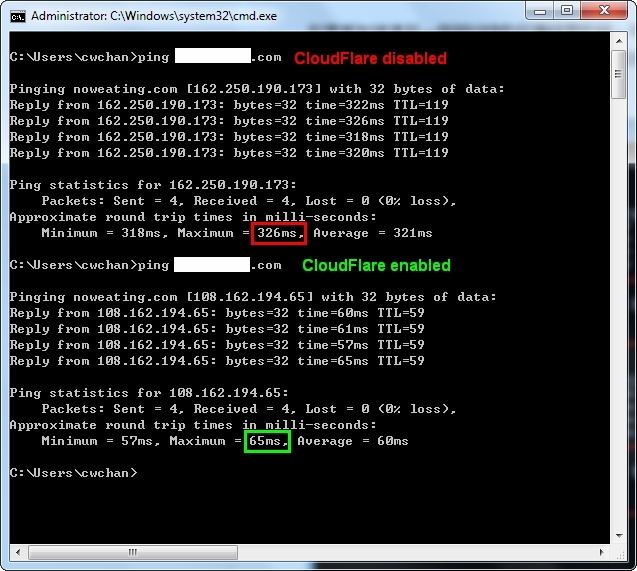The height and width of the screenshot is (571, 637).
Task: Click 'Minimum = 57ms' value
Action: [x=100, y=441]
